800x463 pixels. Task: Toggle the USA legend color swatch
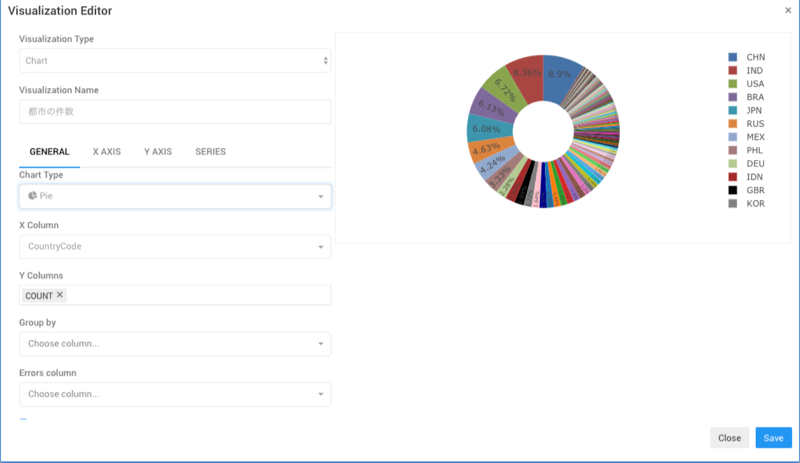tap(733, 84)
